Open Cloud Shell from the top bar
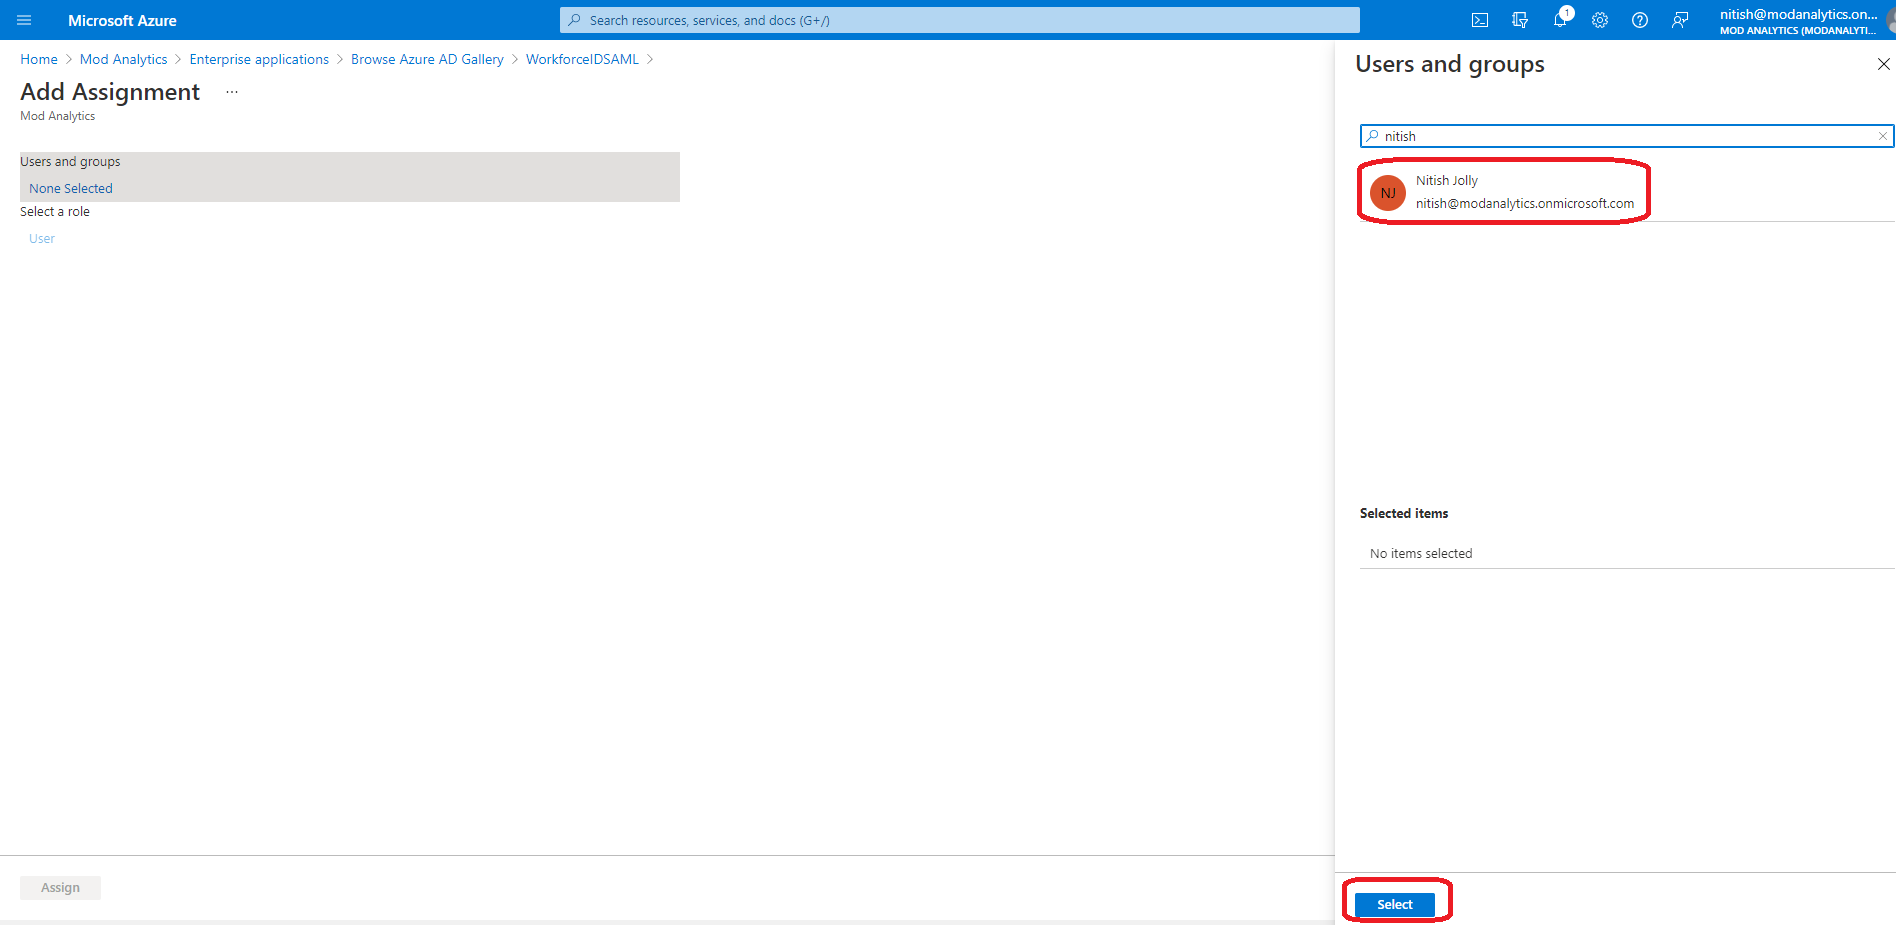The height and width of the screenshot is (925, 1896). [x=1480, y=20]
